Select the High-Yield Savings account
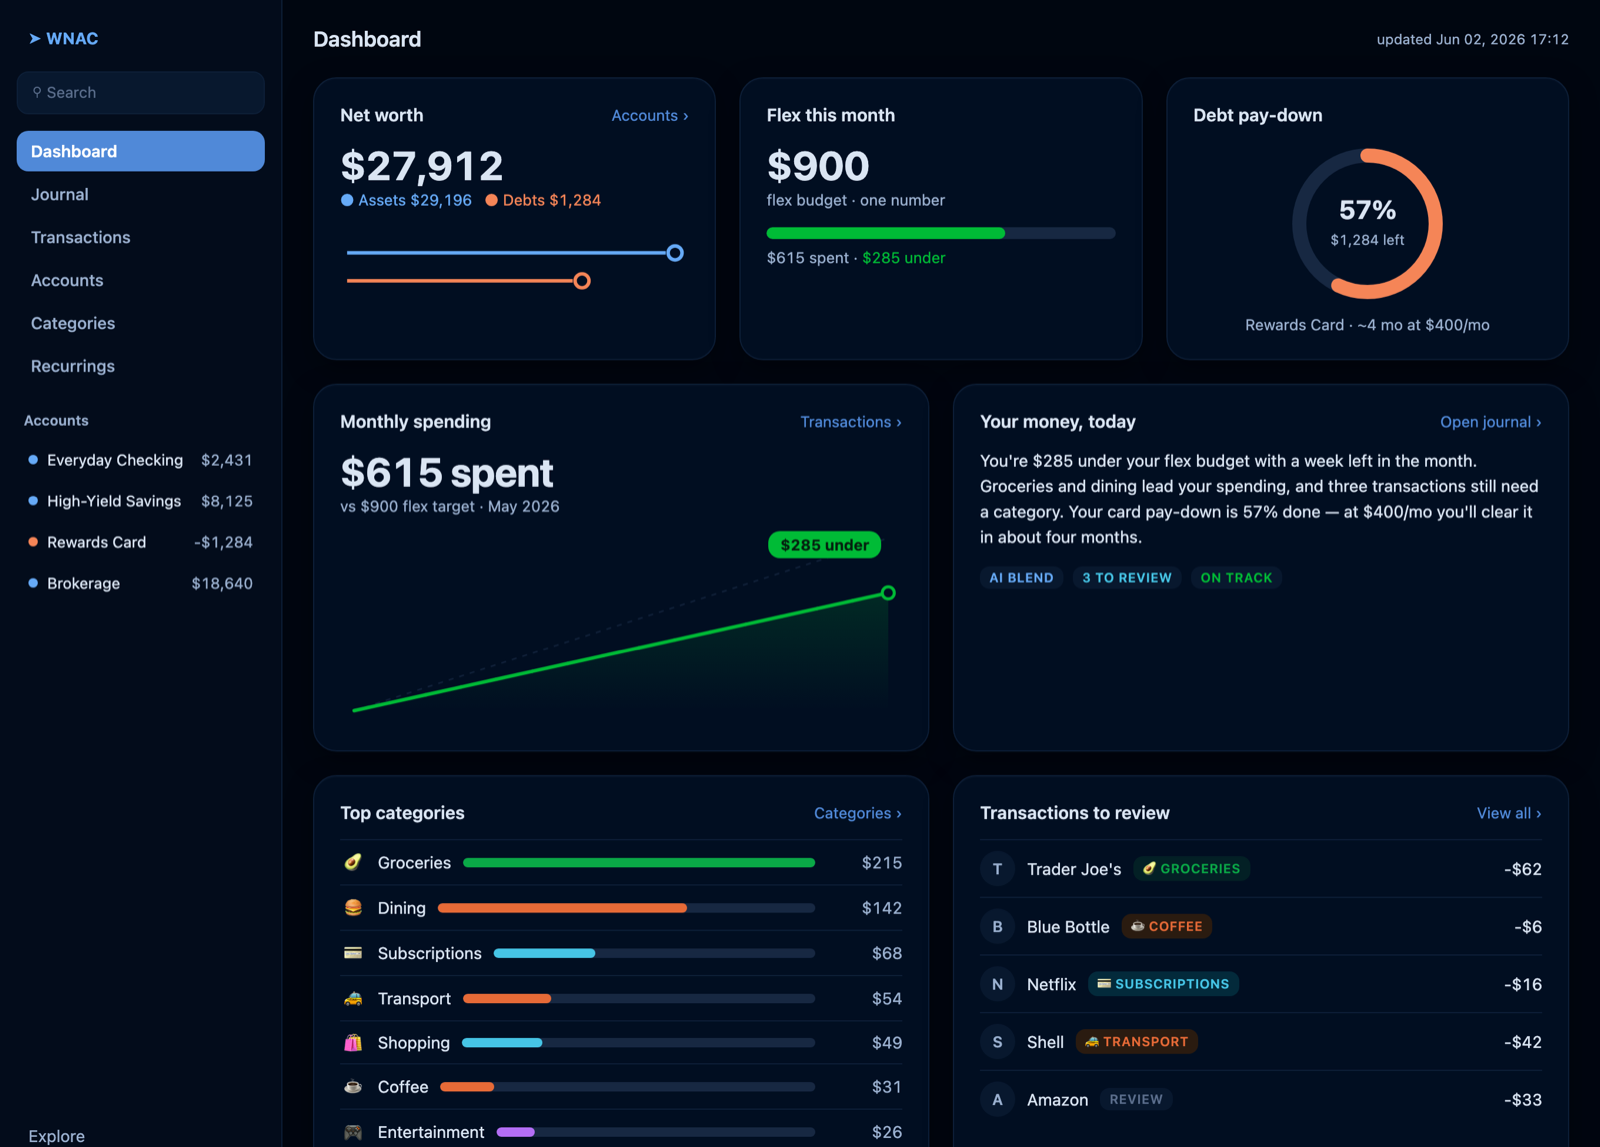 point(141,501)
